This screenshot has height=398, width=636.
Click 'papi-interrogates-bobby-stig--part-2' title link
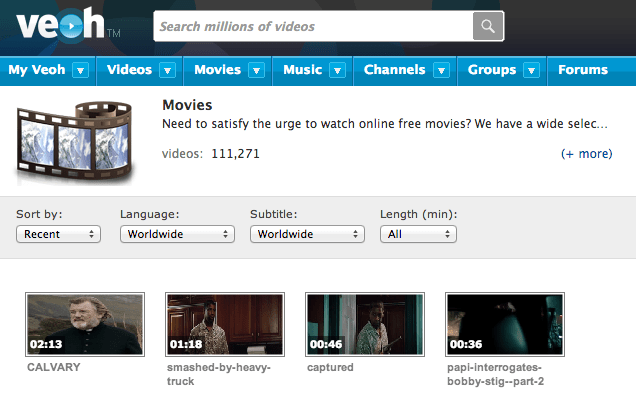pos(495,374)
